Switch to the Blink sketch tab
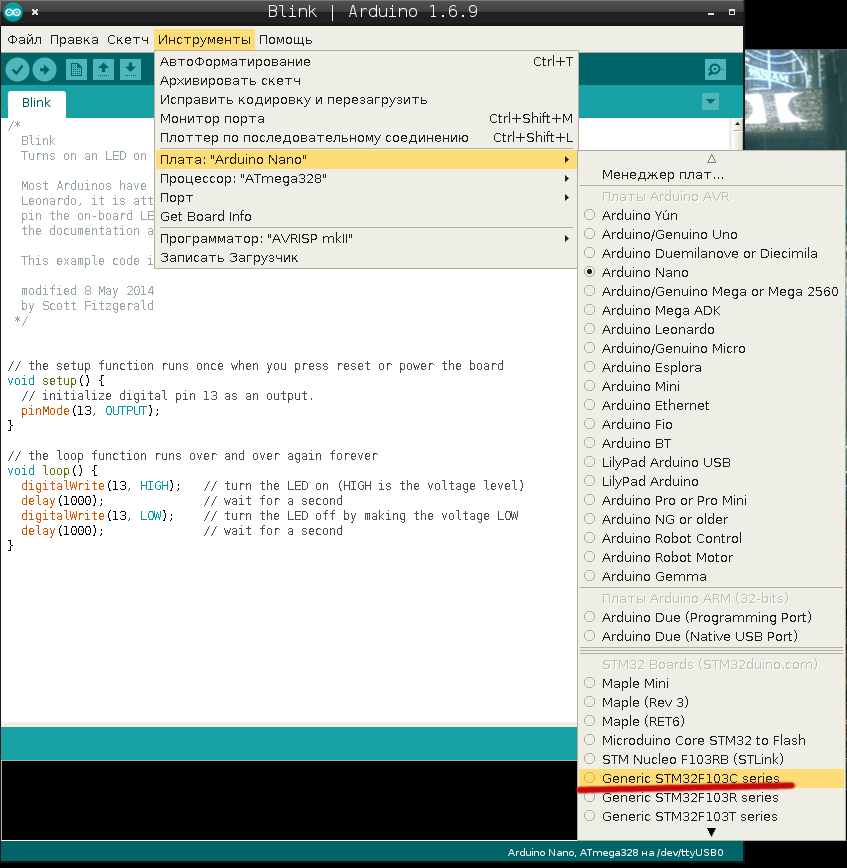This screenshot has height=868, width=847. pyautogui.click(x=37, y=103)
